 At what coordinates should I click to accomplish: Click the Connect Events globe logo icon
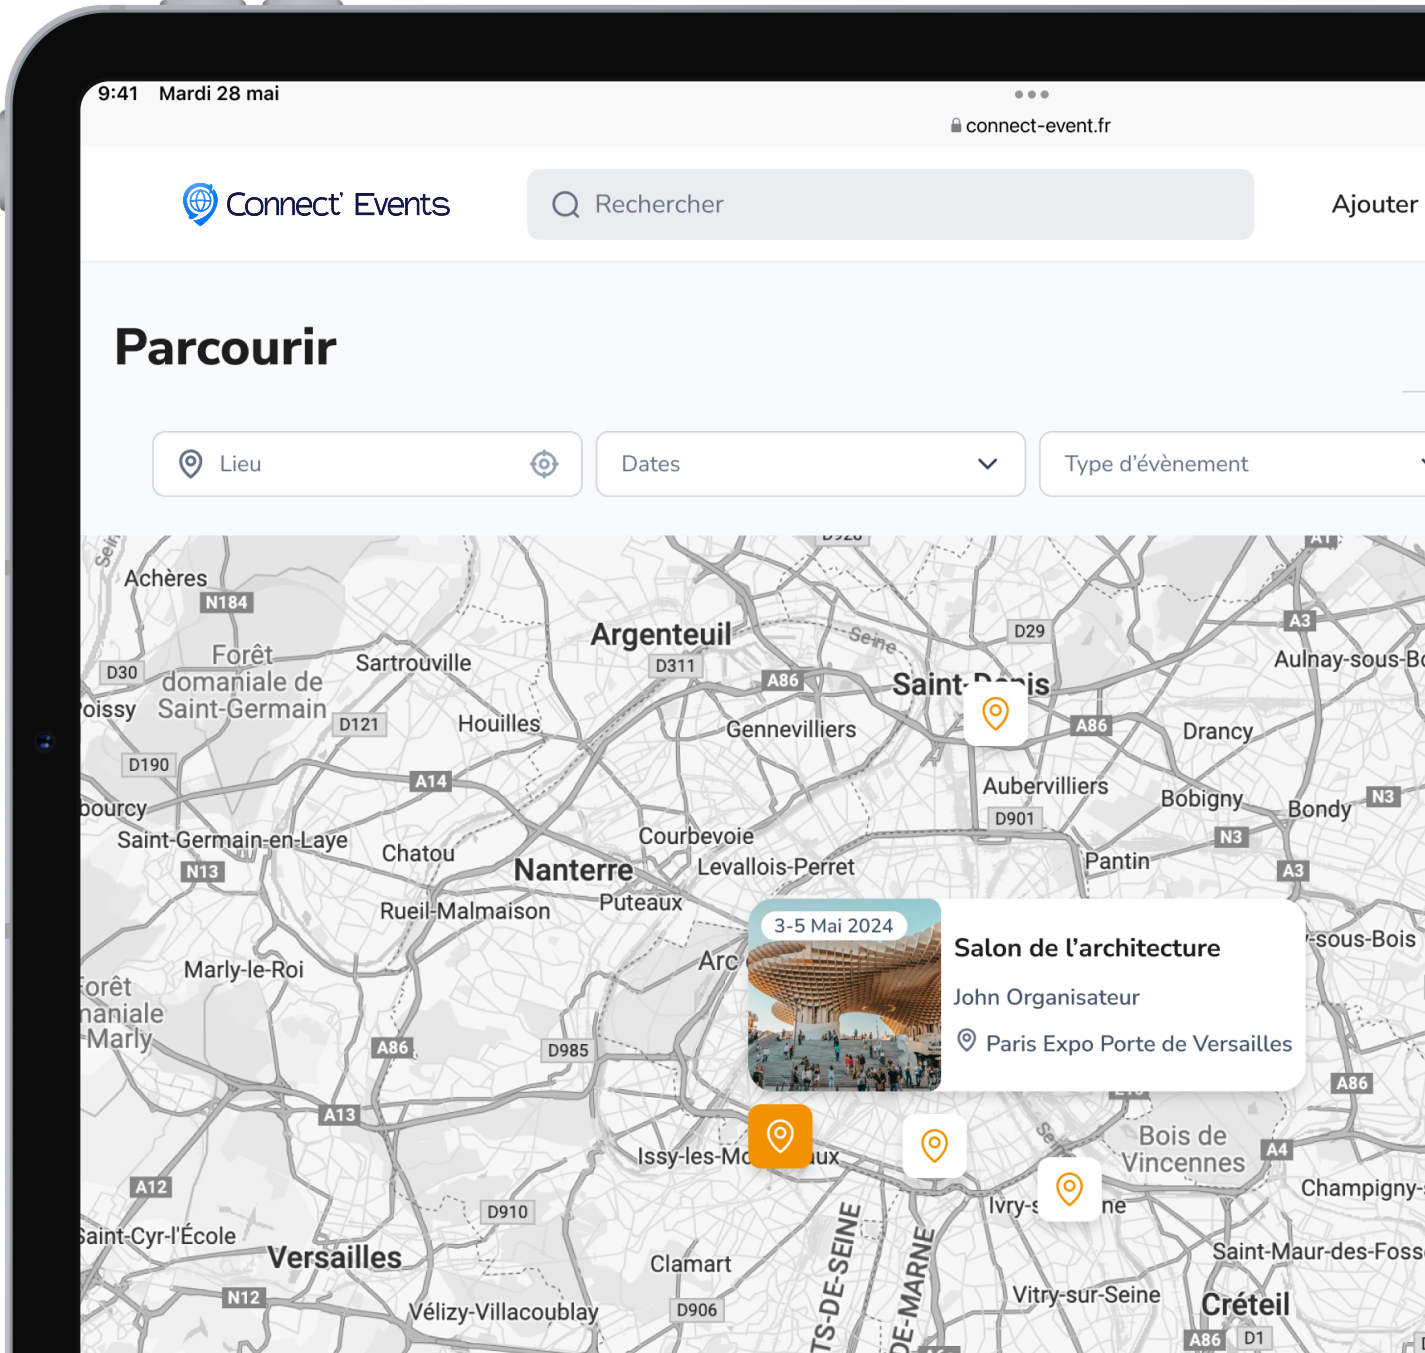pyautogui.click(x=200, y=204)
